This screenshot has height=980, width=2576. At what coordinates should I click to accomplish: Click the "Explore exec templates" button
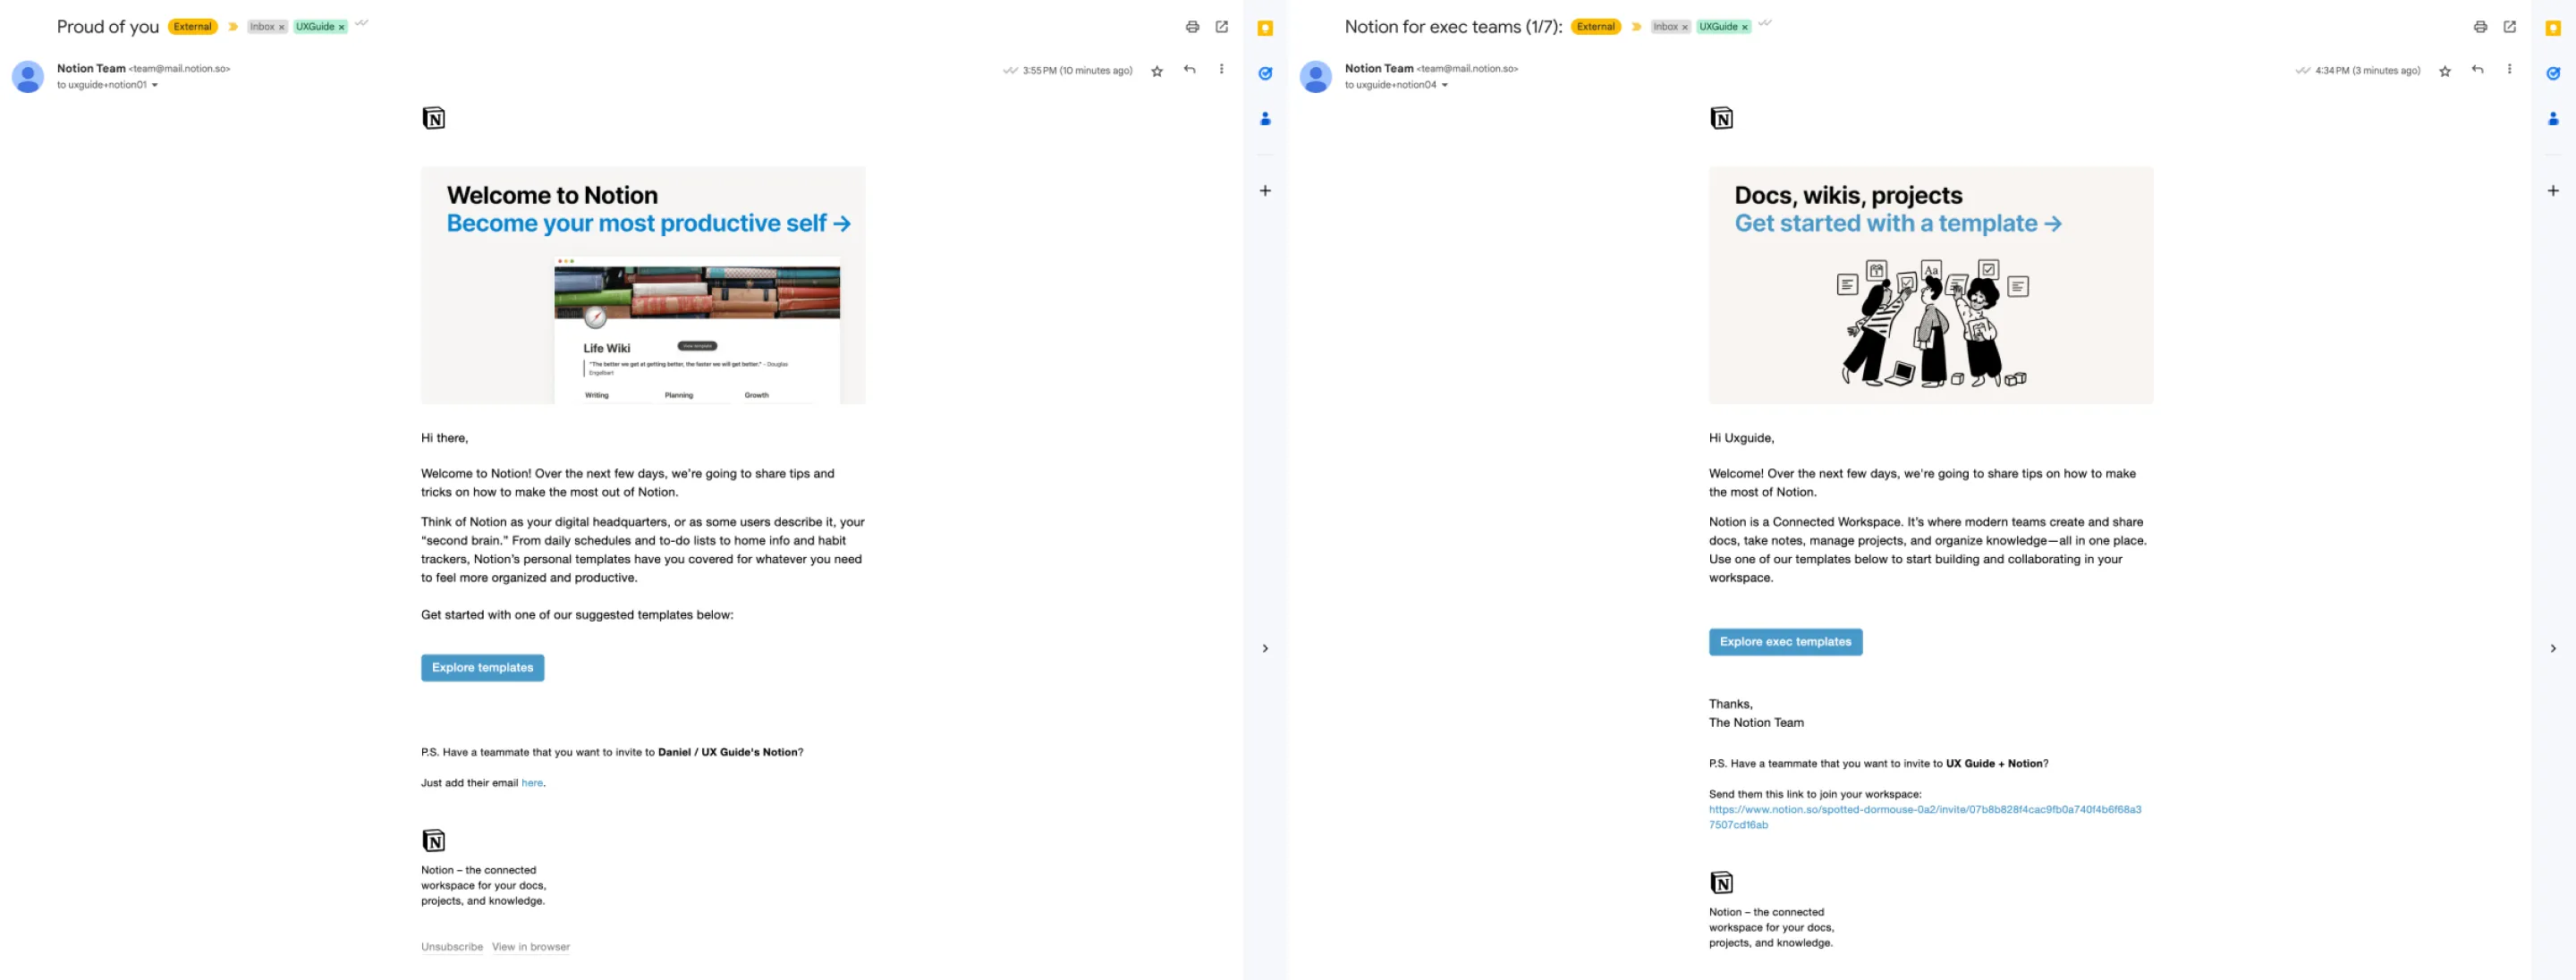1786,642
